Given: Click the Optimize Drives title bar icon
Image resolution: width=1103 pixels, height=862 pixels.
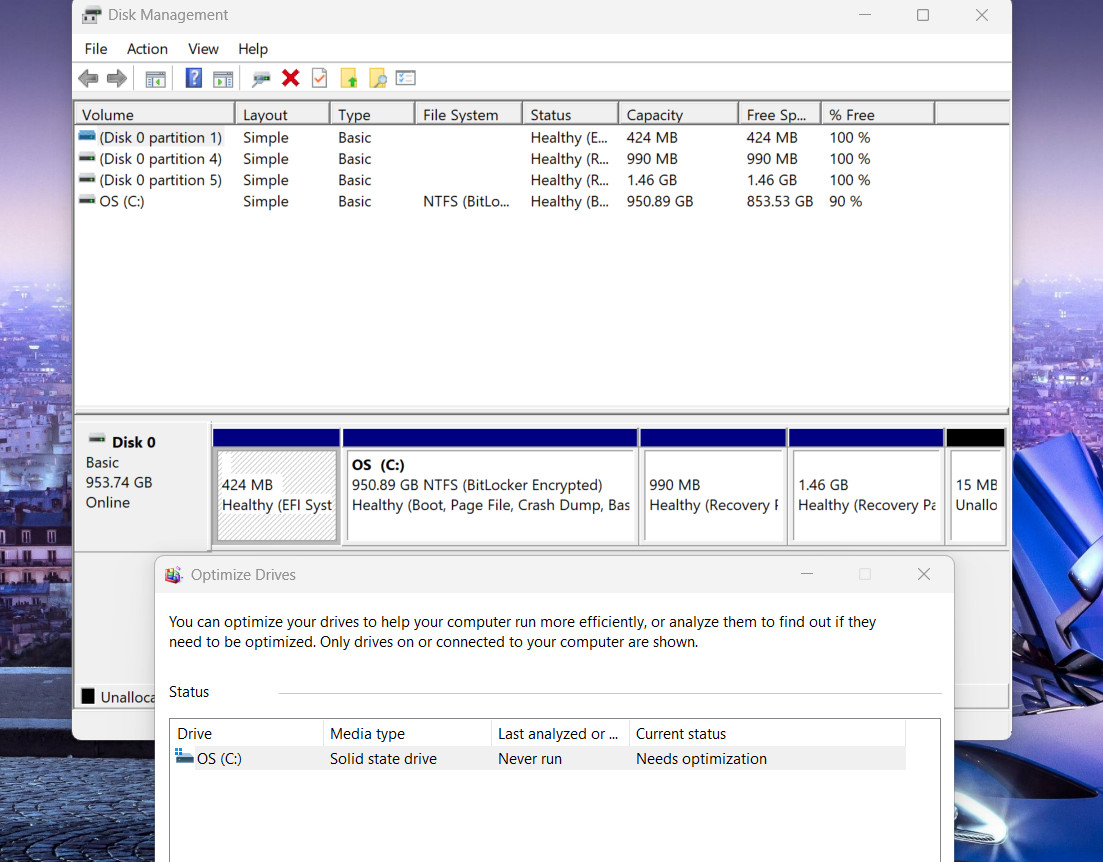Looking at the screenshot, I should coord(173,575).
